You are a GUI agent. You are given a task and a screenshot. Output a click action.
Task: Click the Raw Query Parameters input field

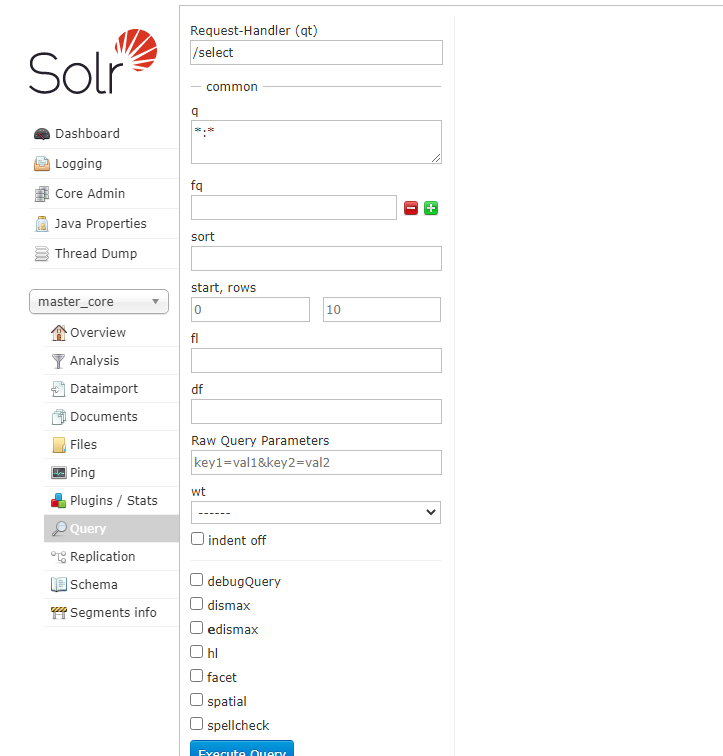click(316, 462)
